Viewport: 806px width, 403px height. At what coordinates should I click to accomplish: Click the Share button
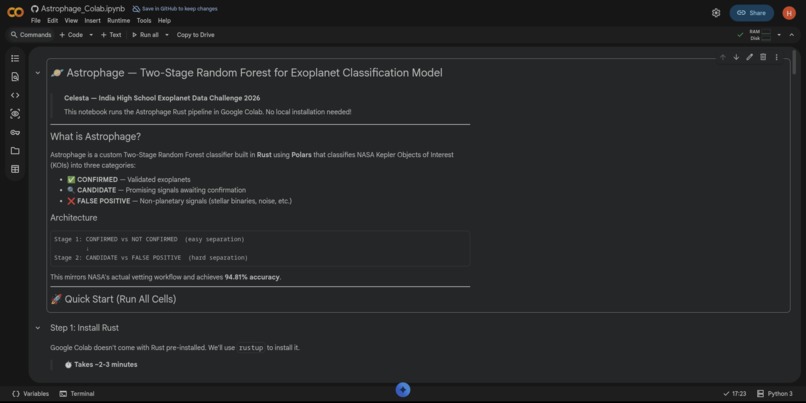pos(752,13)
